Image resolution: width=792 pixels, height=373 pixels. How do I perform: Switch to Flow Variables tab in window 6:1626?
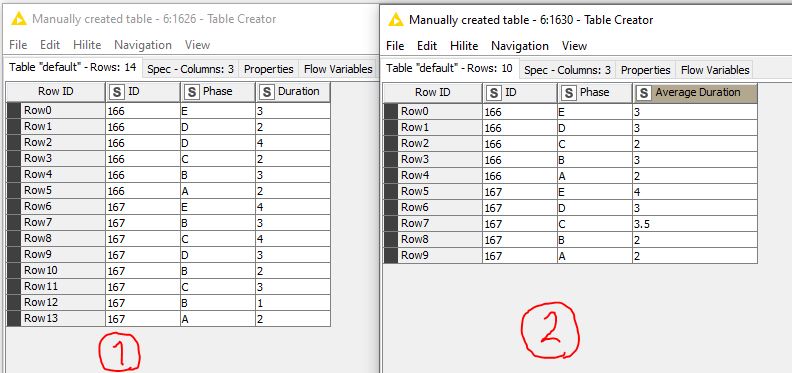pyautogui.click(x=338, y=69)
